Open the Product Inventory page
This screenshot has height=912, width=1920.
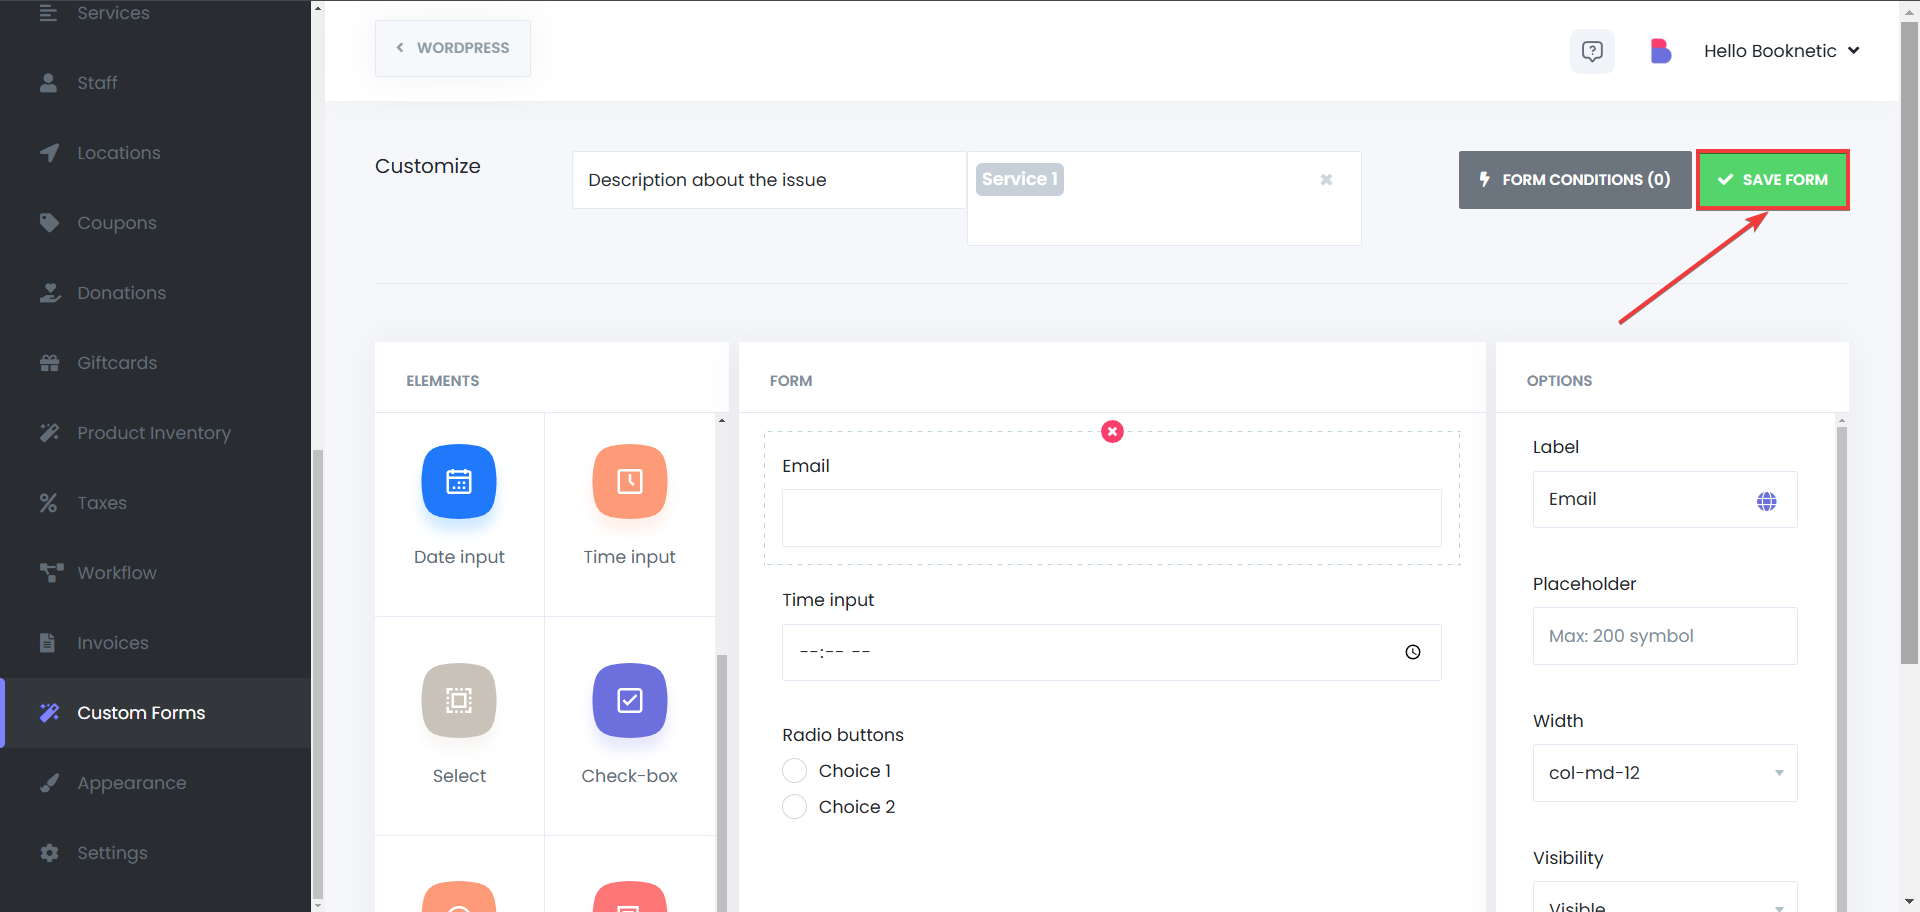point(155,433)
